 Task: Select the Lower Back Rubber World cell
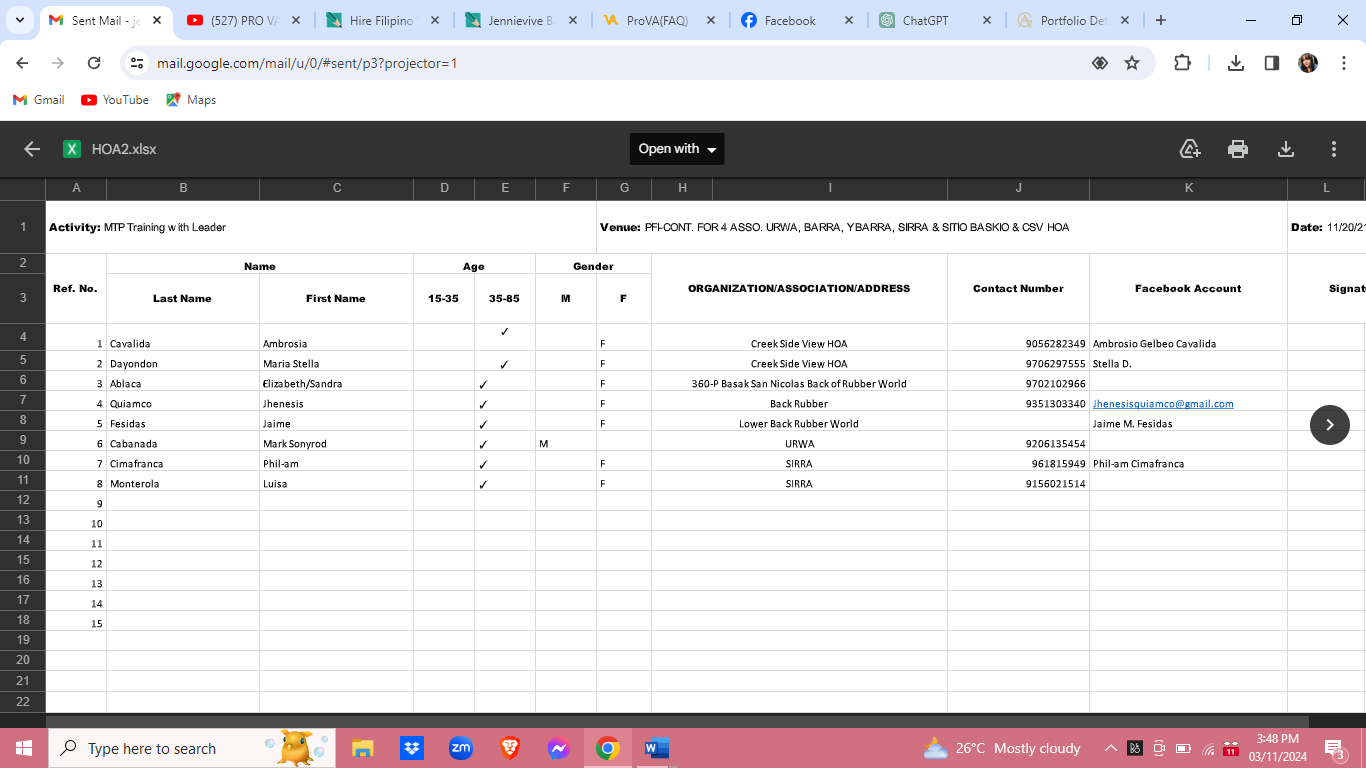pos(799,421)
